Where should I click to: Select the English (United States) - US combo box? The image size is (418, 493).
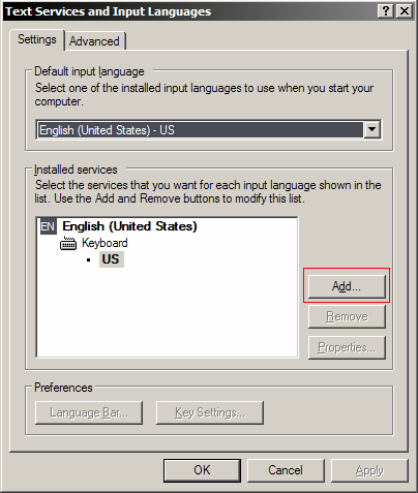[x=209, y=130]
